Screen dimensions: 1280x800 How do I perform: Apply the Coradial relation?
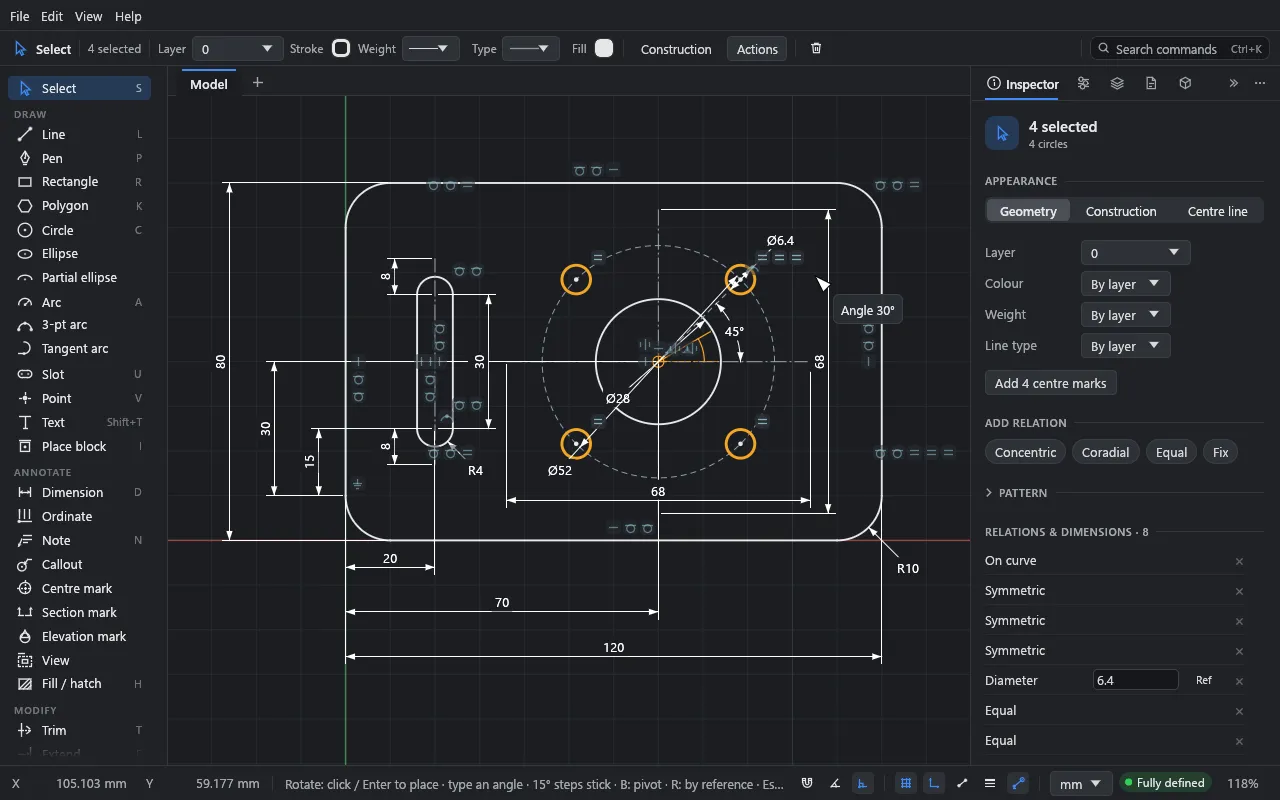(1105, 452)
